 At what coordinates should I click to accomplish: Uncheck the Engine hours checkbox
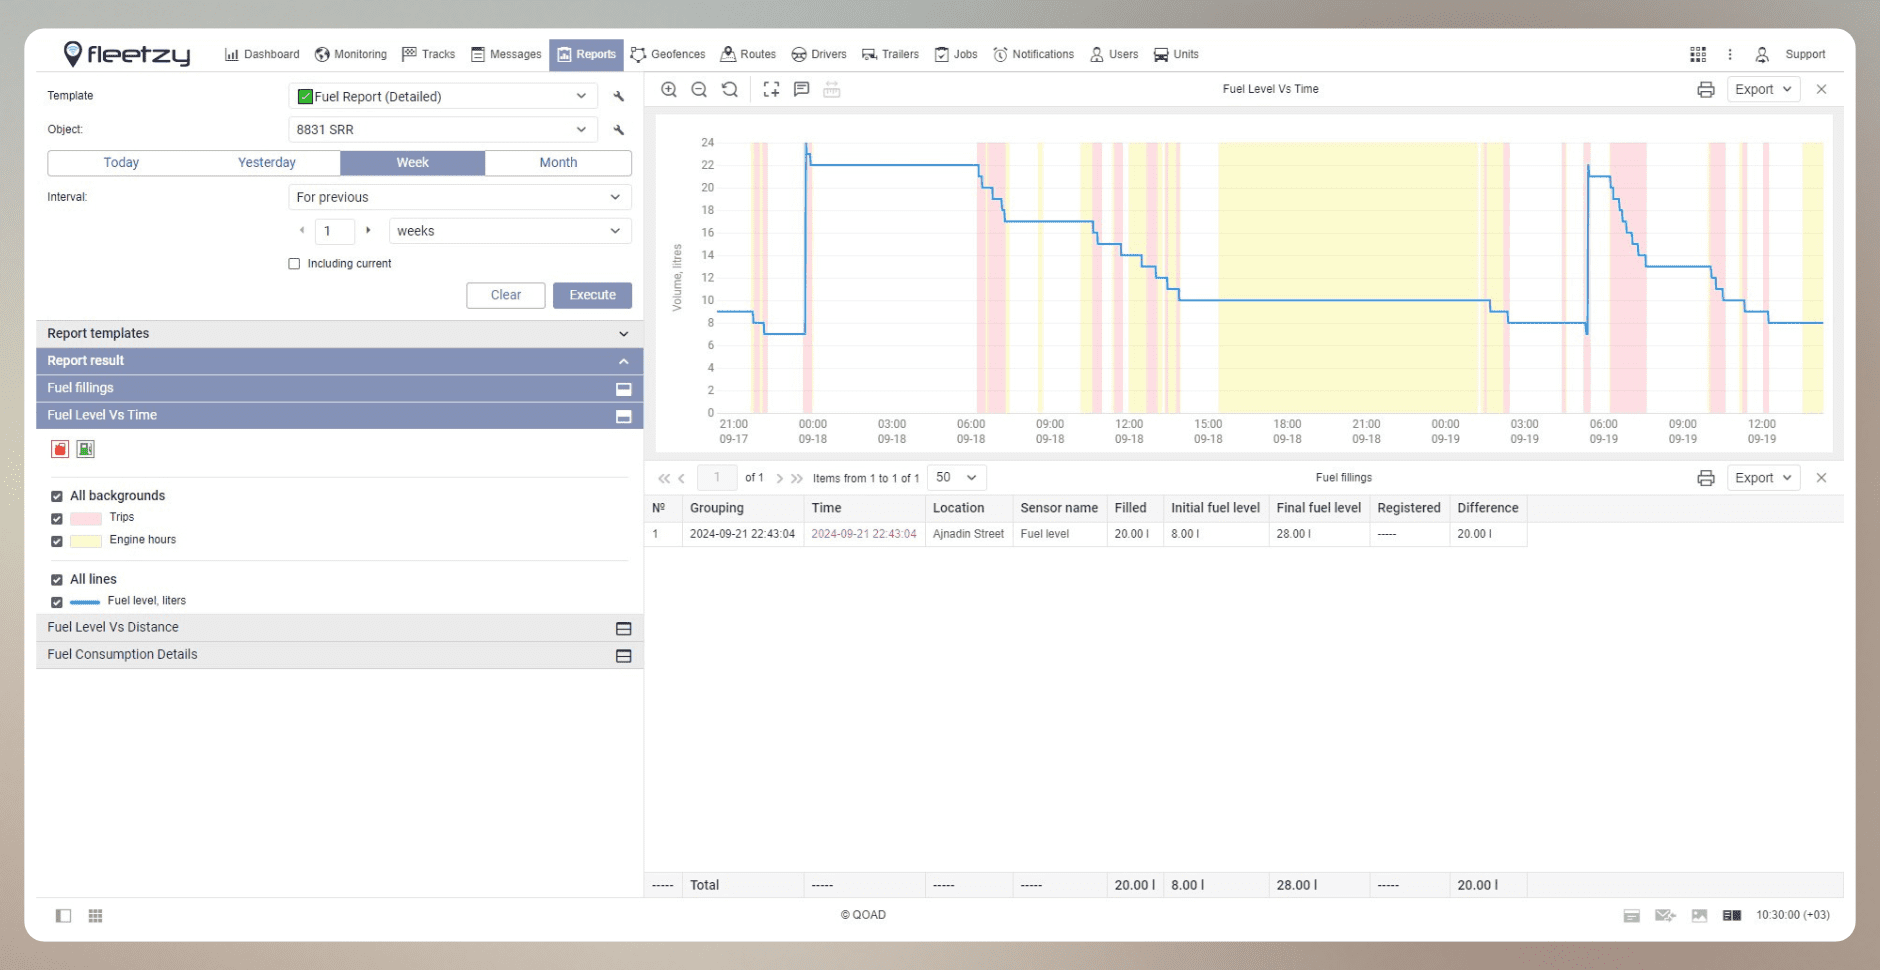57,541
